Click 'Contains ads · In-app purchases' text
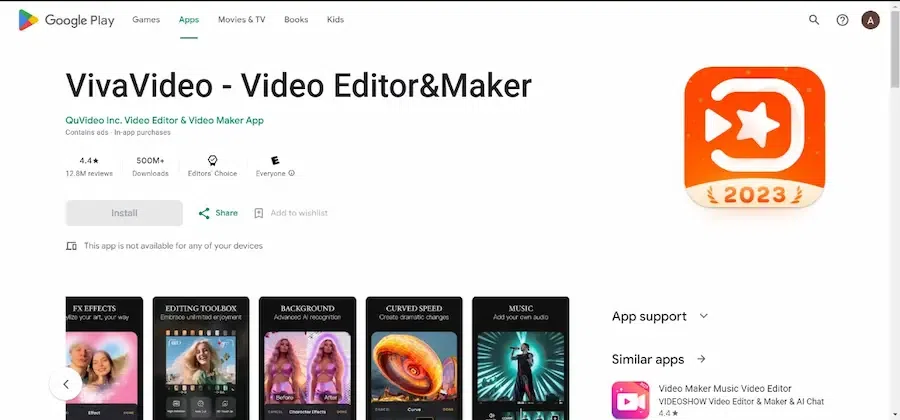 tap(118, 133)
